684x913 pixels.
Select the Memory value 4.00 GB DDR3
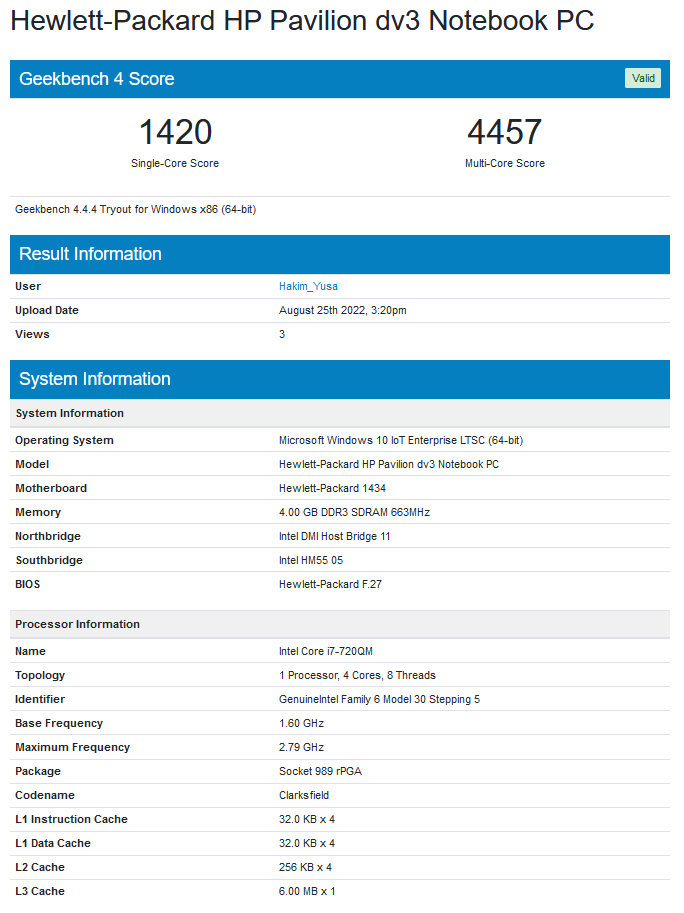pos(354,512)
